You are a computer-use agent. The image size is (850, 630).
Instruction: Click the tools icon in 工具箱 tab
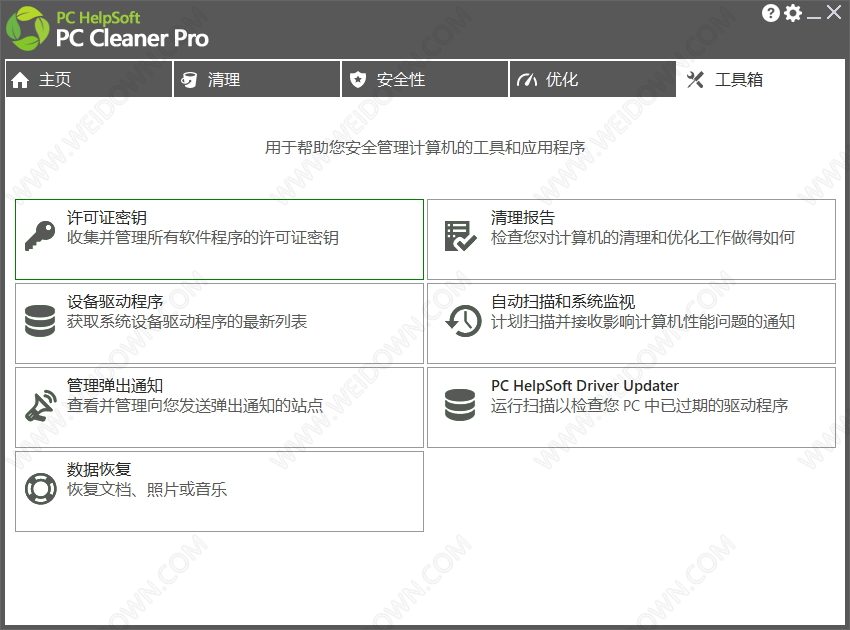tap(695, 80)
